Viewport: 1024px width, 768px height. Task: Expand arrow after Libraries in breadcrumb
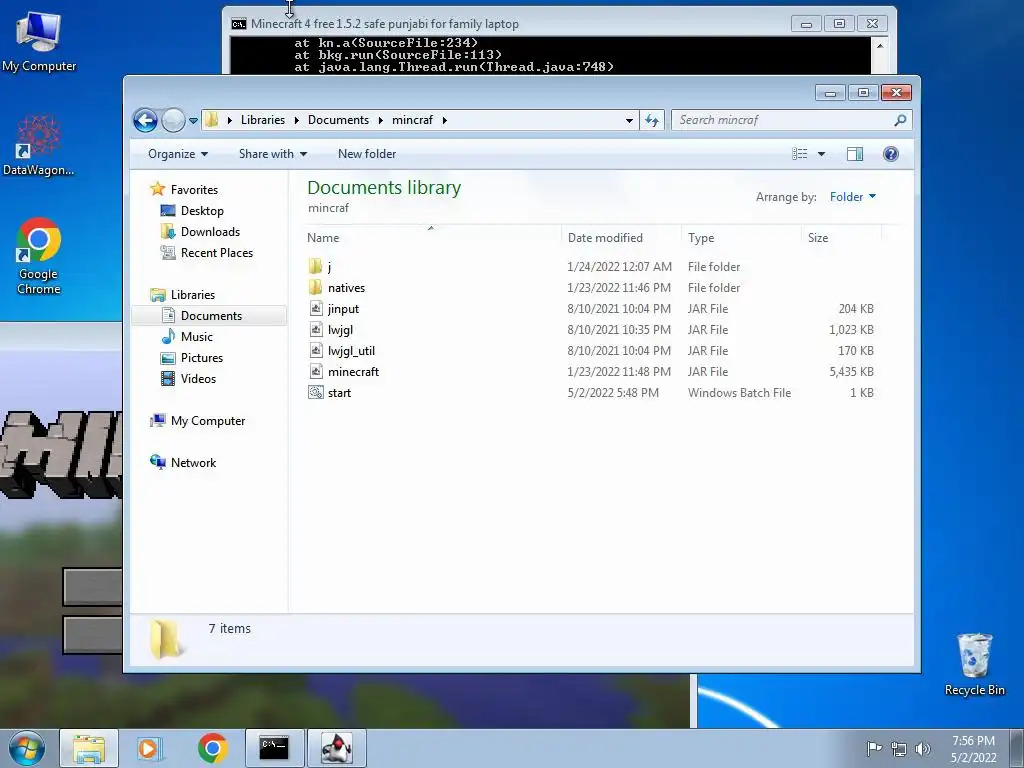[x=296, y=120]
